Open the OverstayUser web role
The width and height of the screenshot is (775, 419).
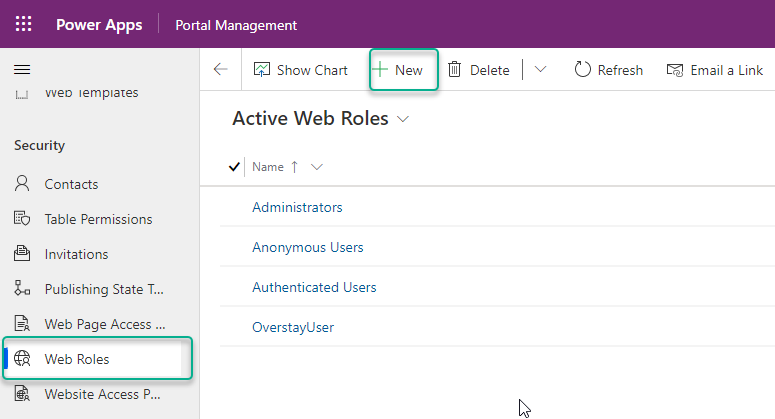click(293, 327)
